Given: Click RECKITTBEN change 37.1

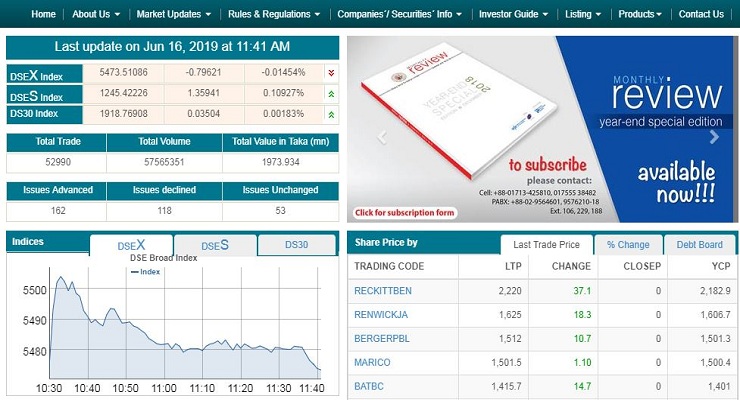Looking at the screenshot, I should click(582, 291).
